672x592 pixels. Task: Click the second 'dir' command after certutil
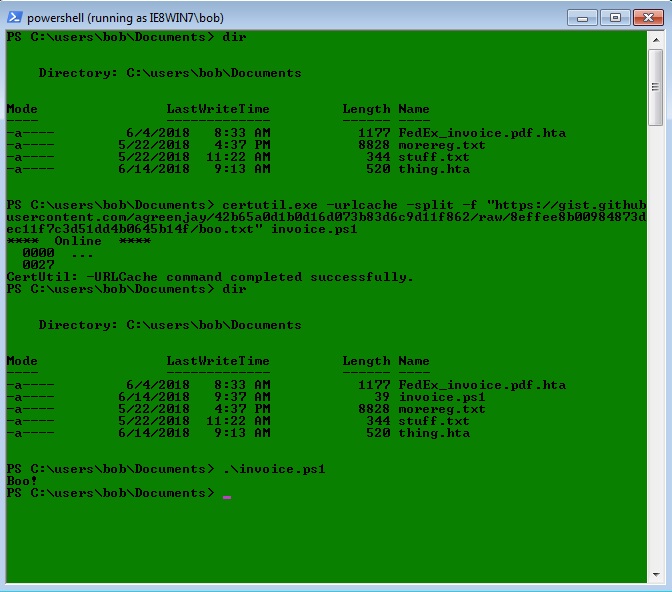tap(234, 289)
